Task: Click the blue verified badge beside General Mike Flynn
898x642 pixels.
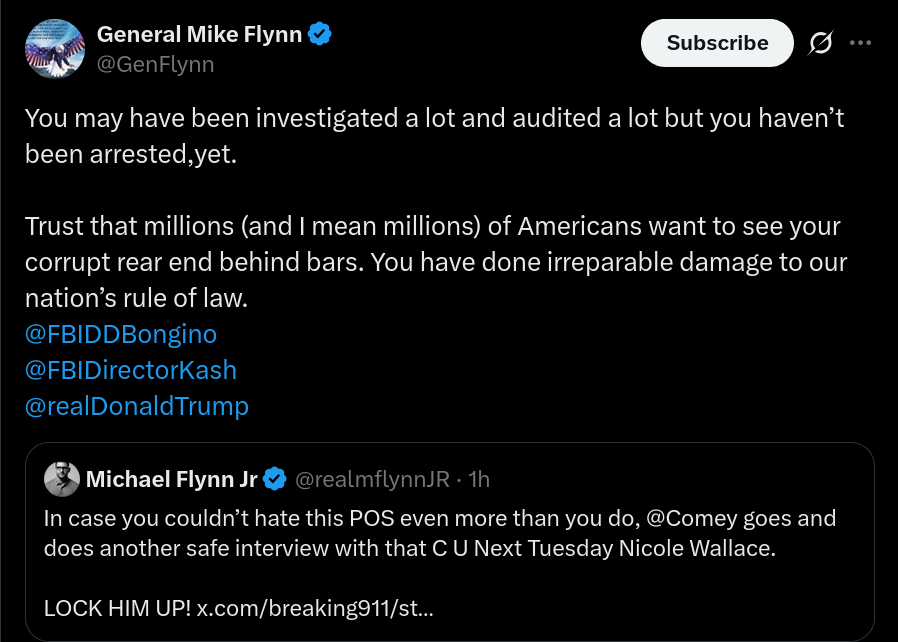Action: point(320,34)
